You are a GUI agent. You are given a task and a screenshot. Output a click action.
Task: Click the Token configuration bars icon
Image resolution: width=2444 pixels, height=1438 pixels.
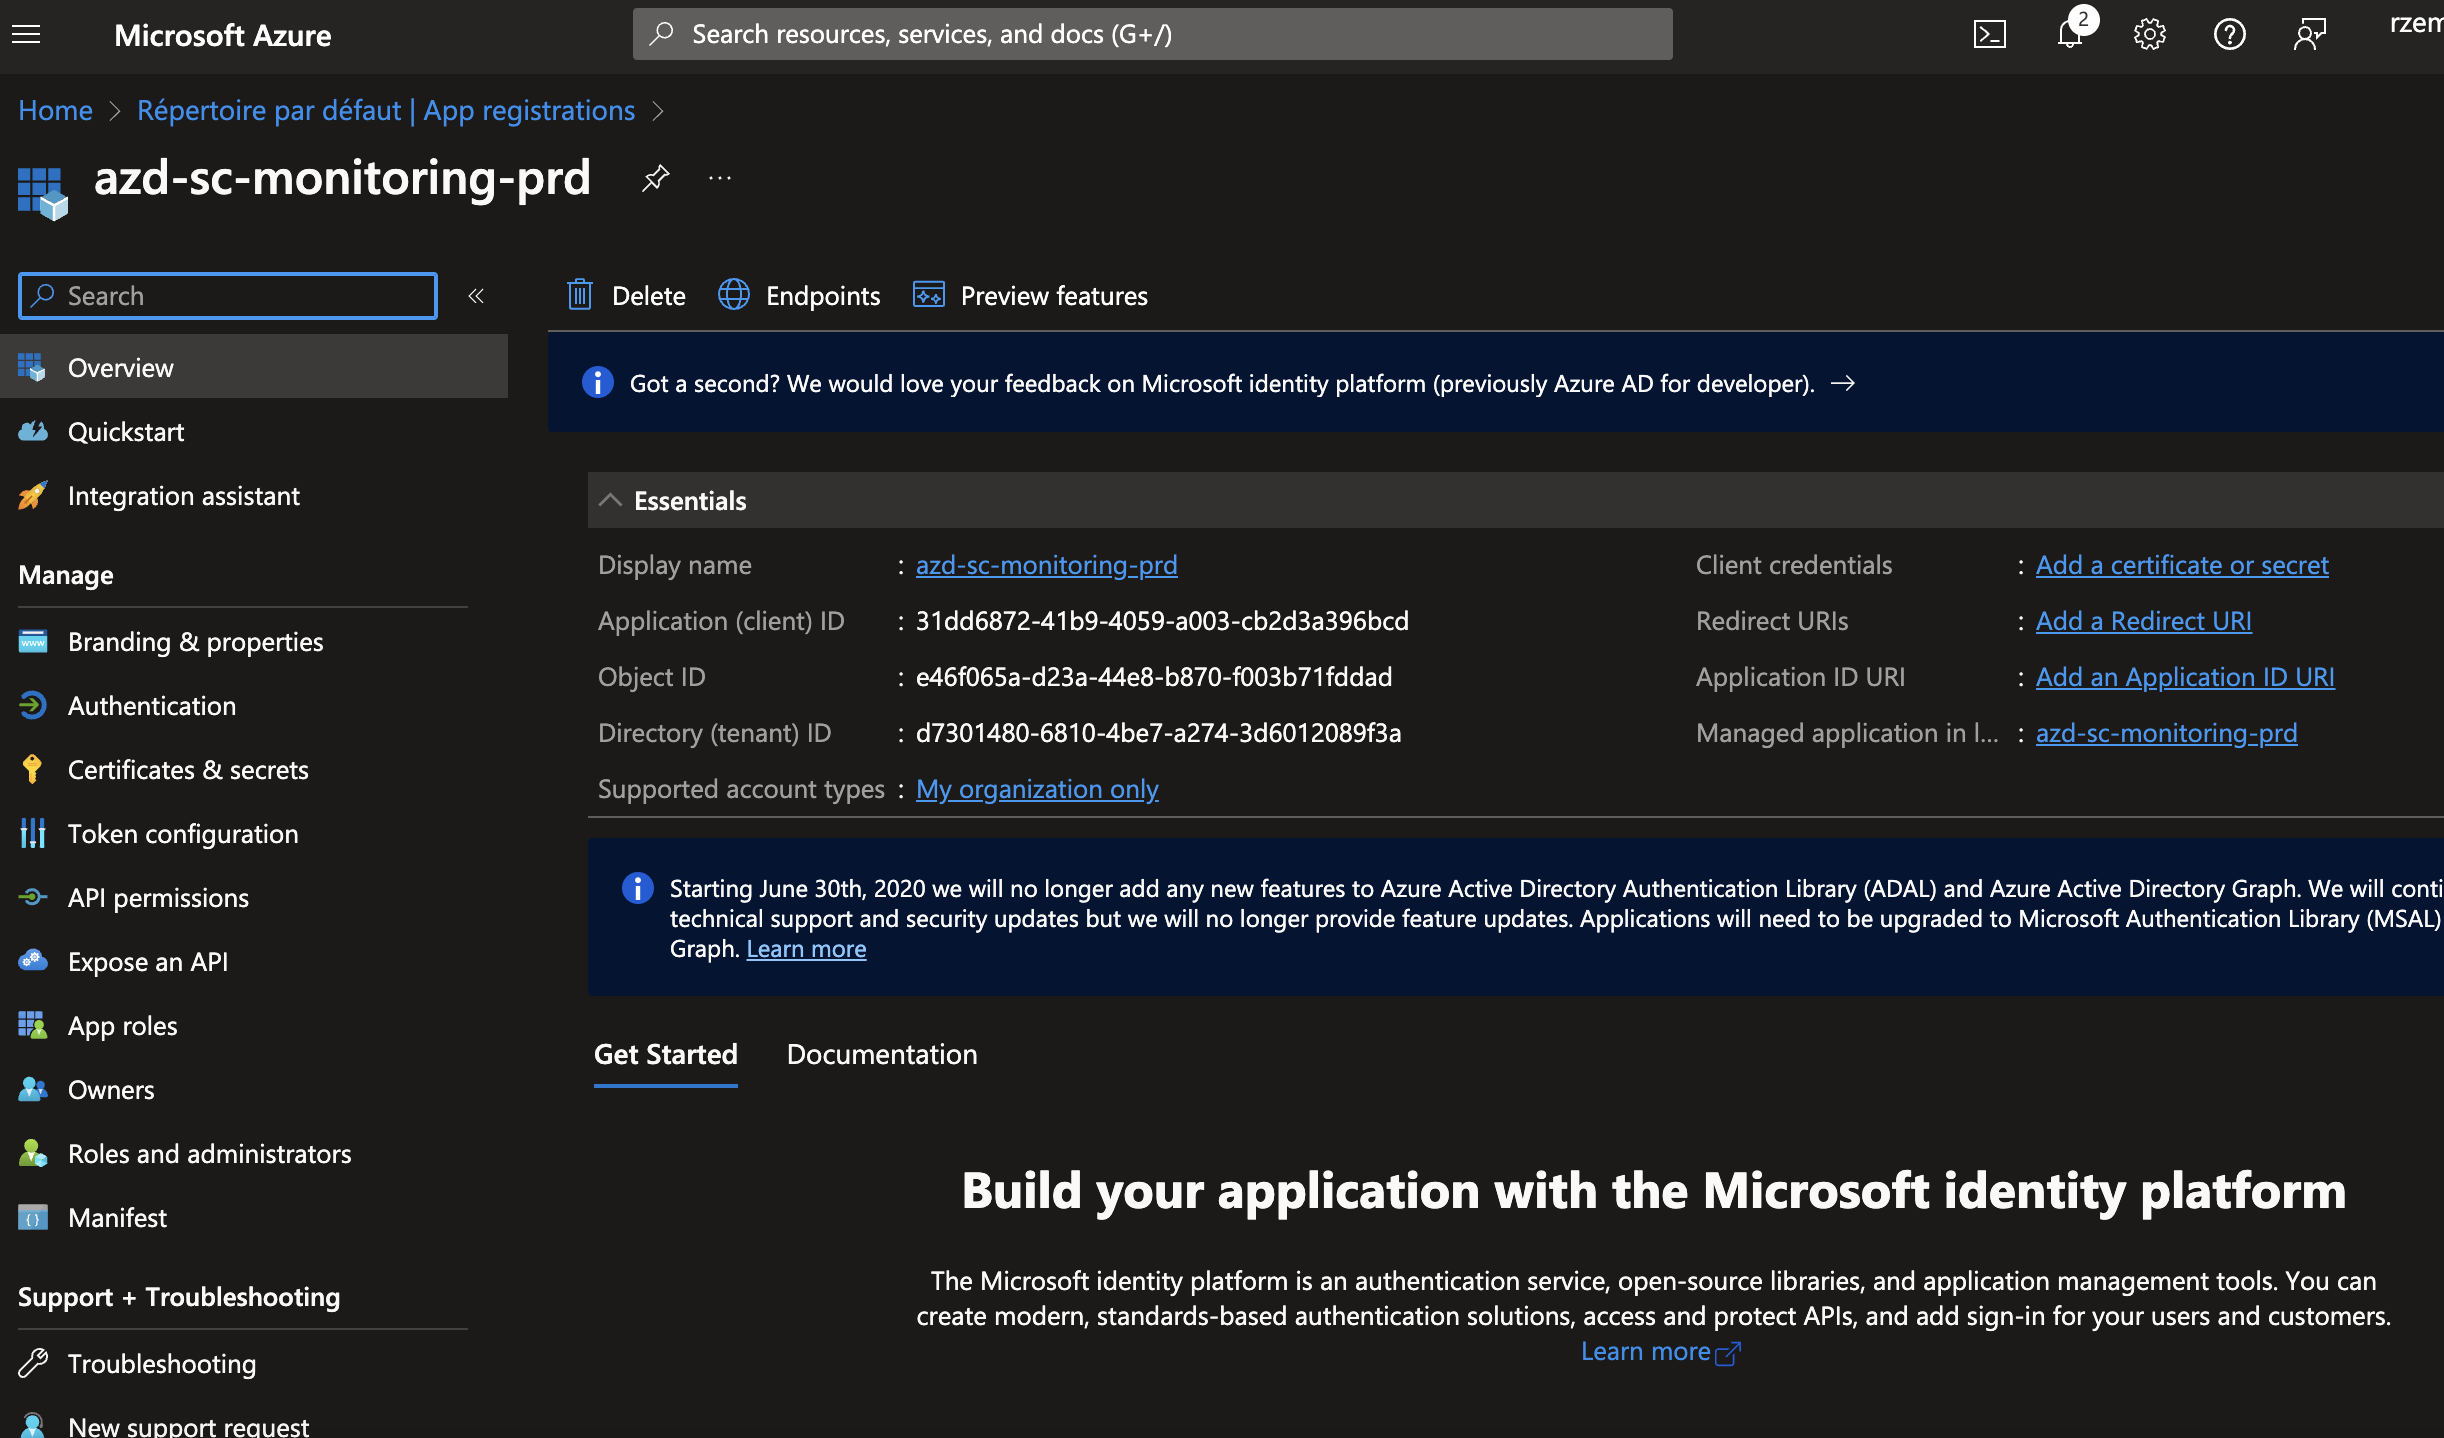(x=33, y=833)
